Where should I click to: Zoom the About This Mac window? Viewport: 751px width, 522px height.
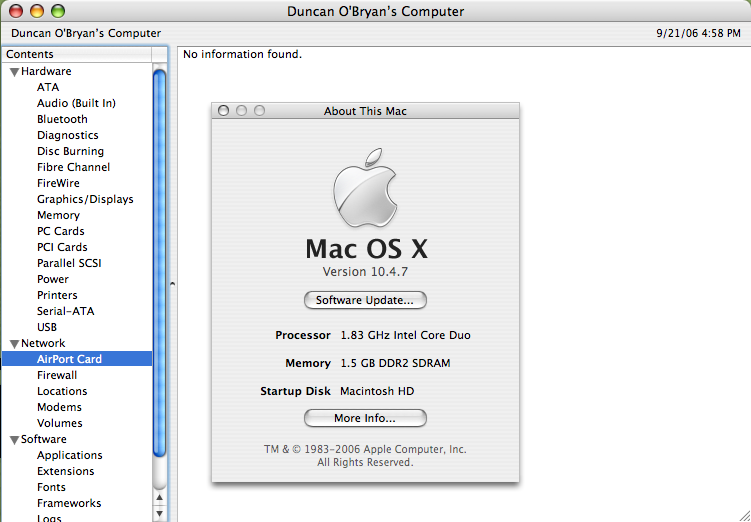pyautogui.click(x=259, y=111)
